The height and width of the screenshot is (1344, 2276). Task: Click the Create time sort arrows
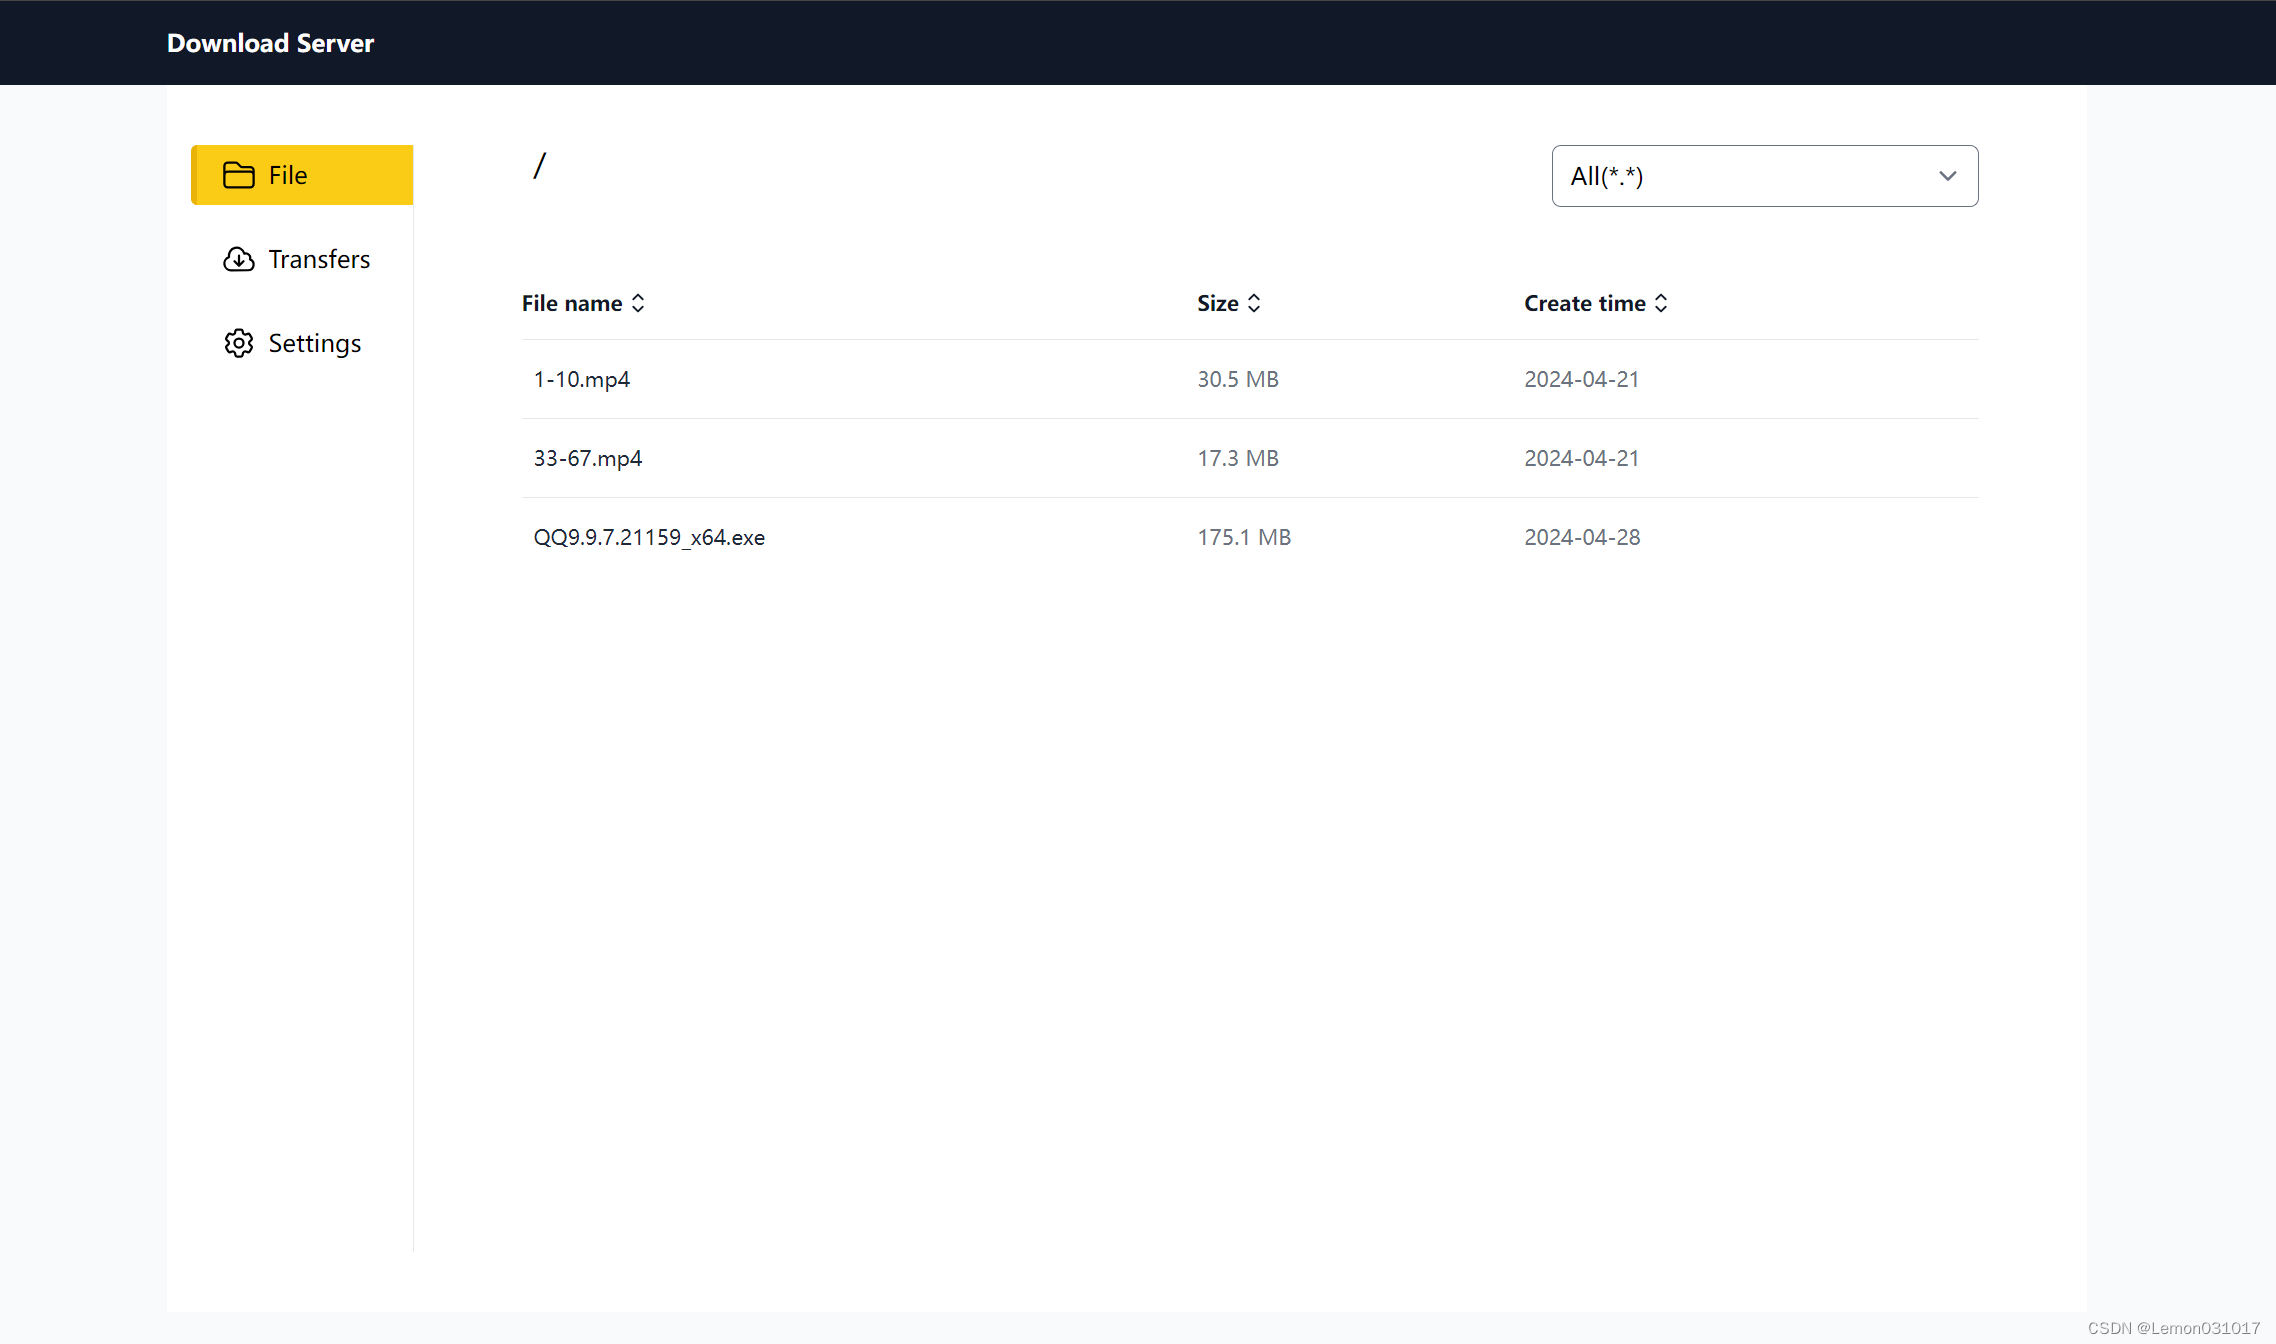pyautogui.click(x=1661, y=303)
